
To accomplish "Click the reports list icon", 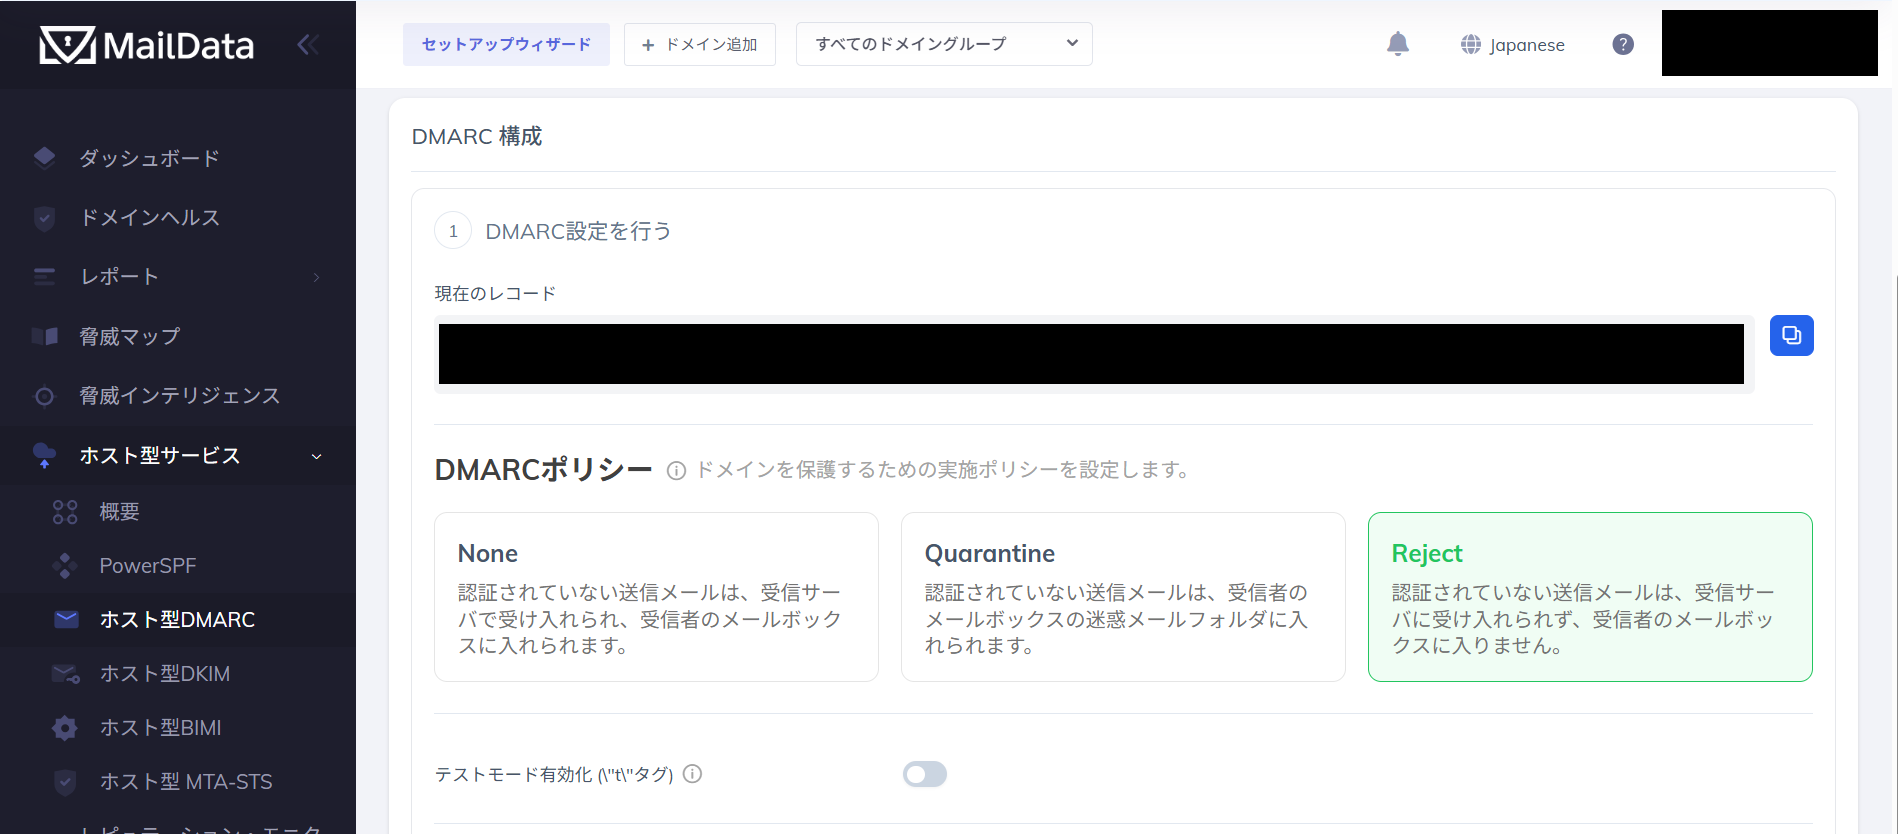I will pos(44,276).
